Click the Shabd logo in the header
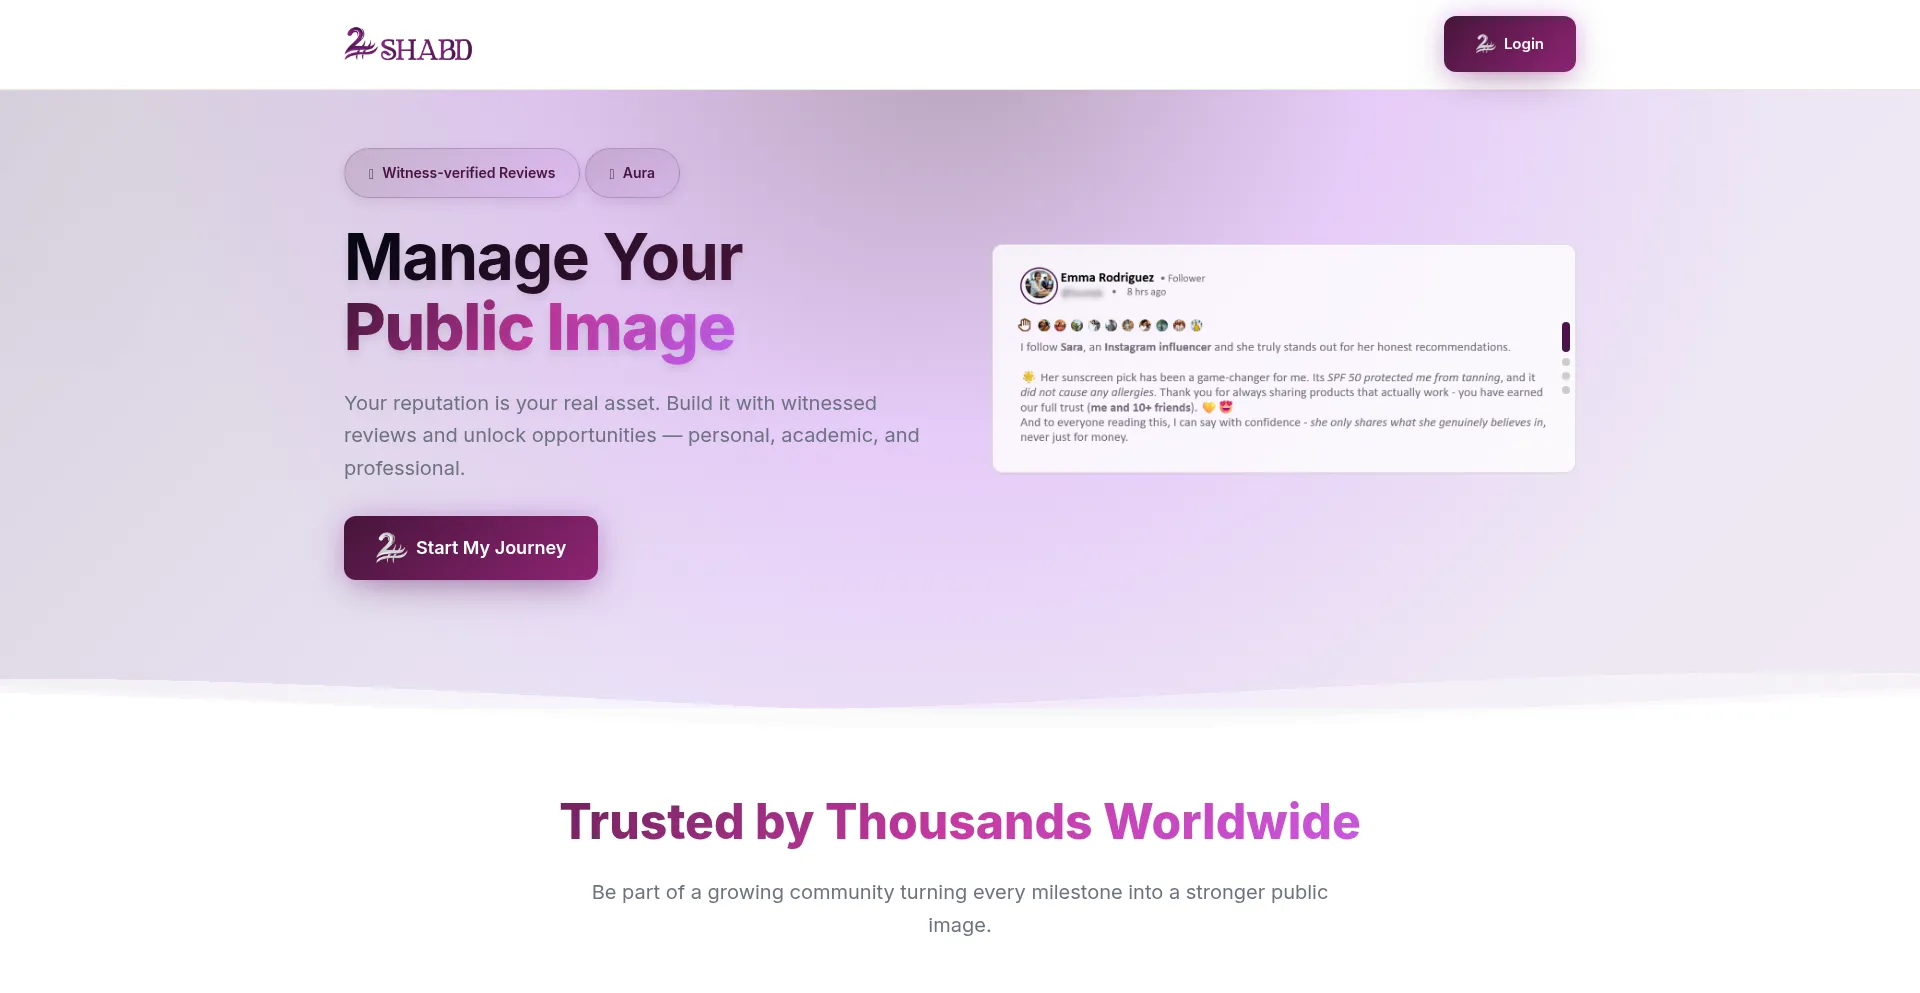Viewport: 1920px width, 993px height. pyautogui.click(x=408, y=45)
